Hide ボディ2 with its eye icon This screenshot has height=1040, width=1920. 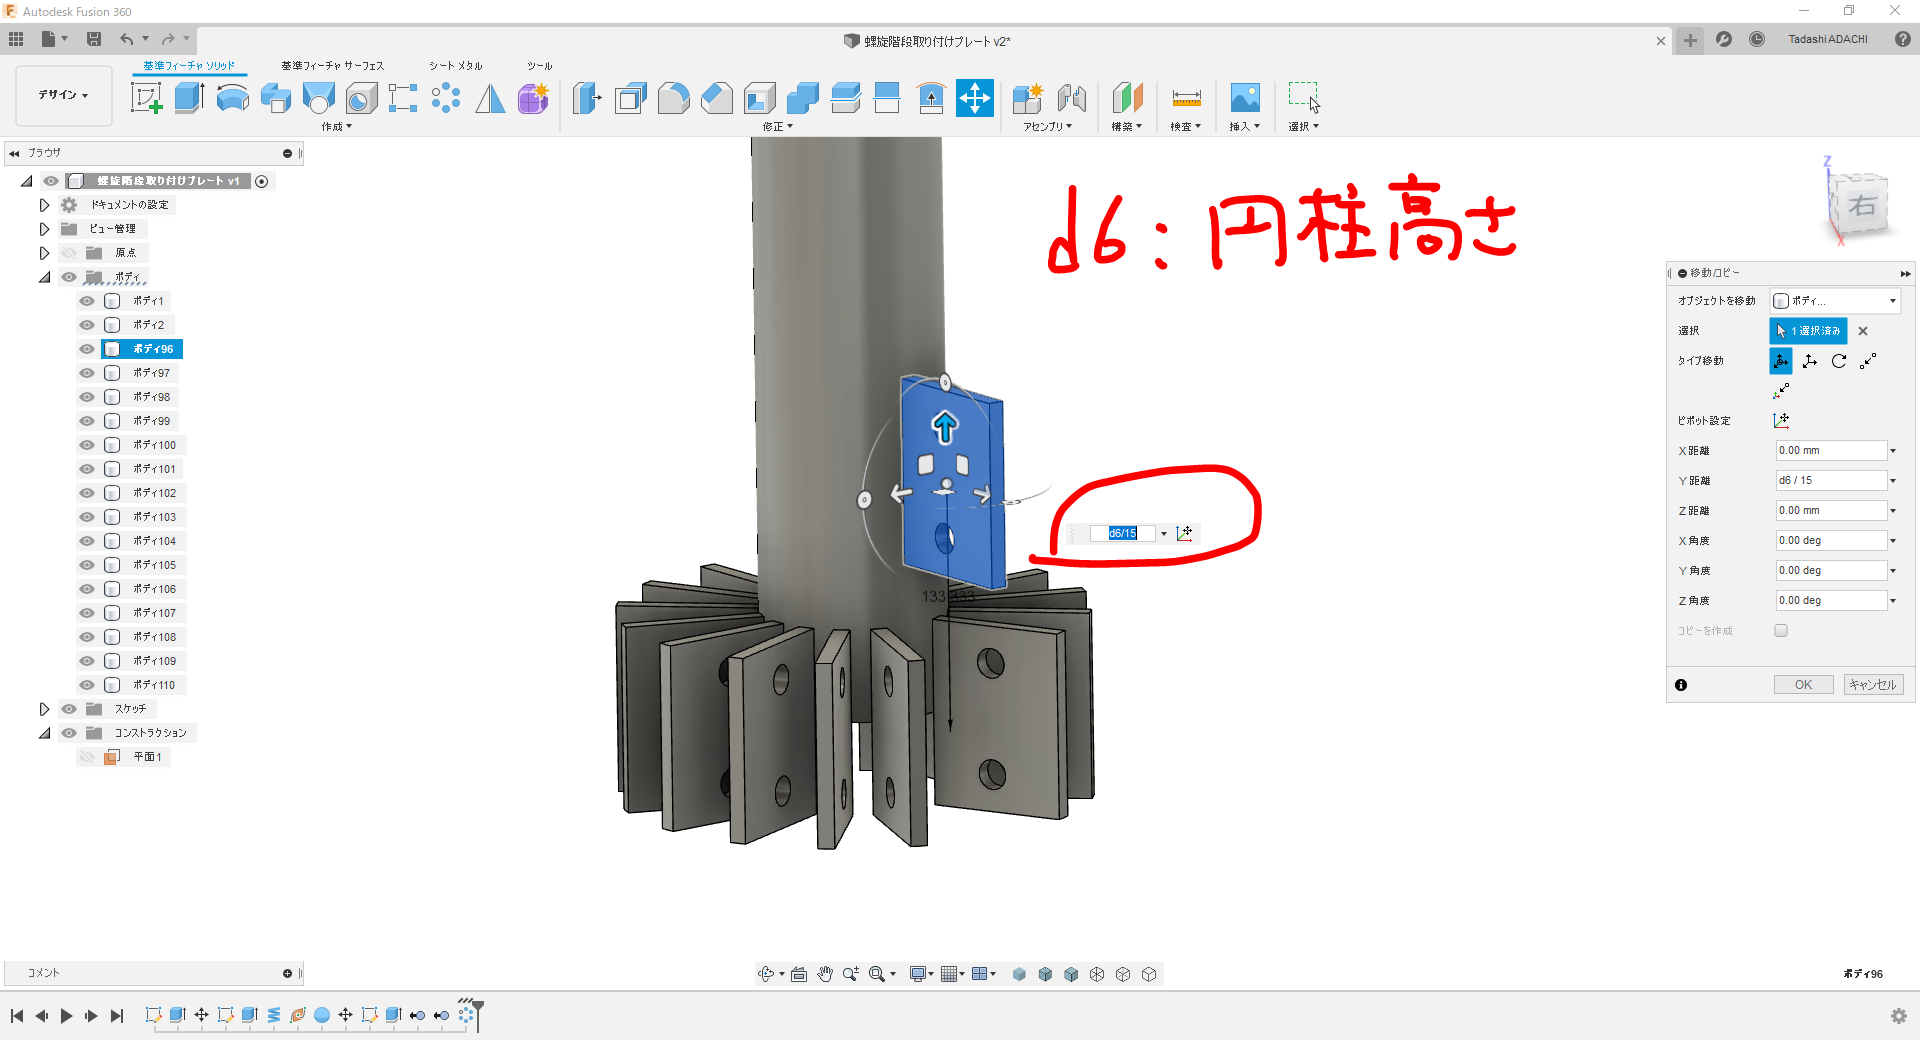pyautogui.click(x=87, y=325)
